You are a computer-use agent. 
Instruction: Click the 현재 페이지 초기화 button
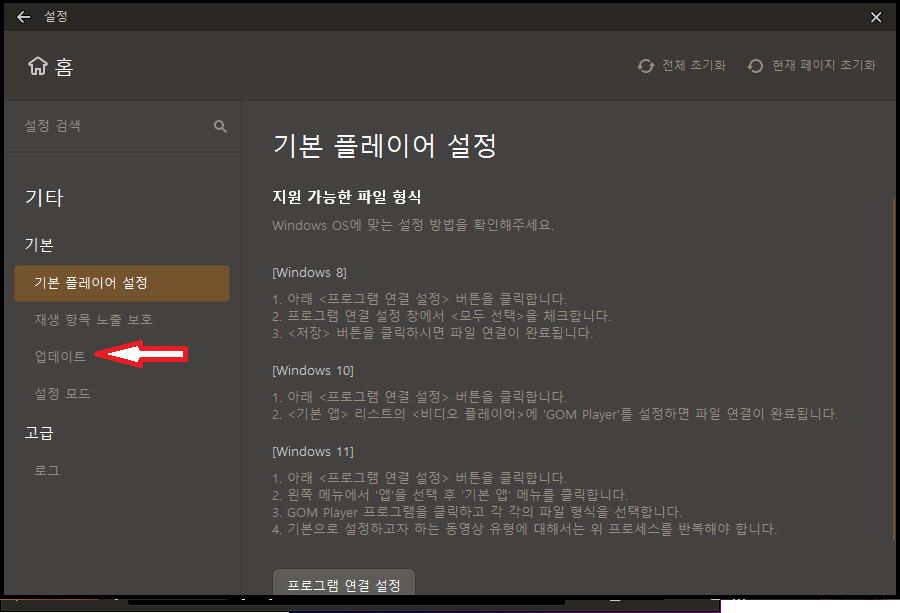pos(811,65)
